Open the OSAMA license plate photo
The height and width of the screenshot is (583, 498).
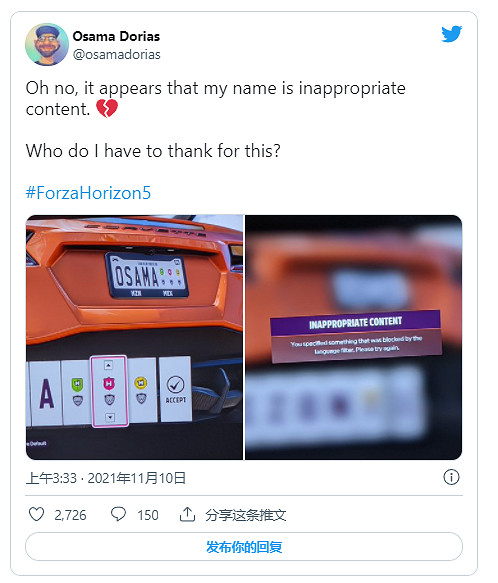[x=134, y=337]
